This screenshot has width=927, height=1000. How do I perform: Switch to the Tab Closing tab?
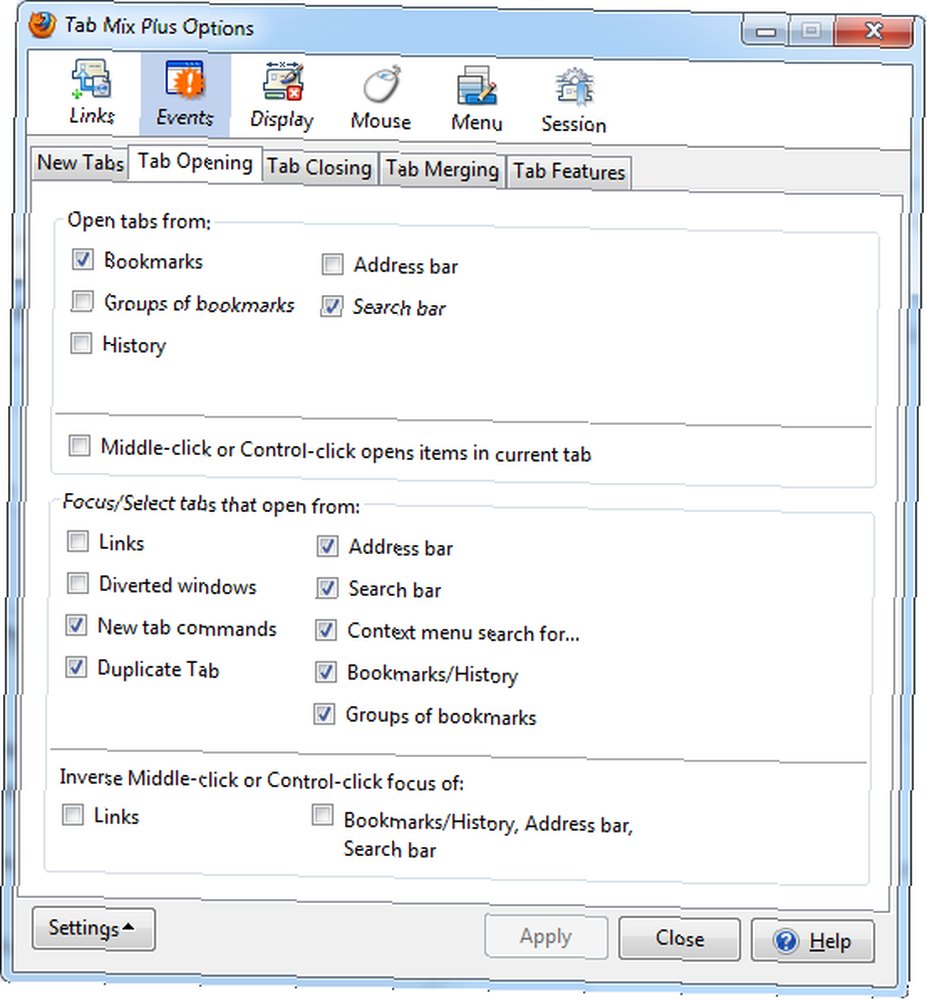click(x=319, y=167)
